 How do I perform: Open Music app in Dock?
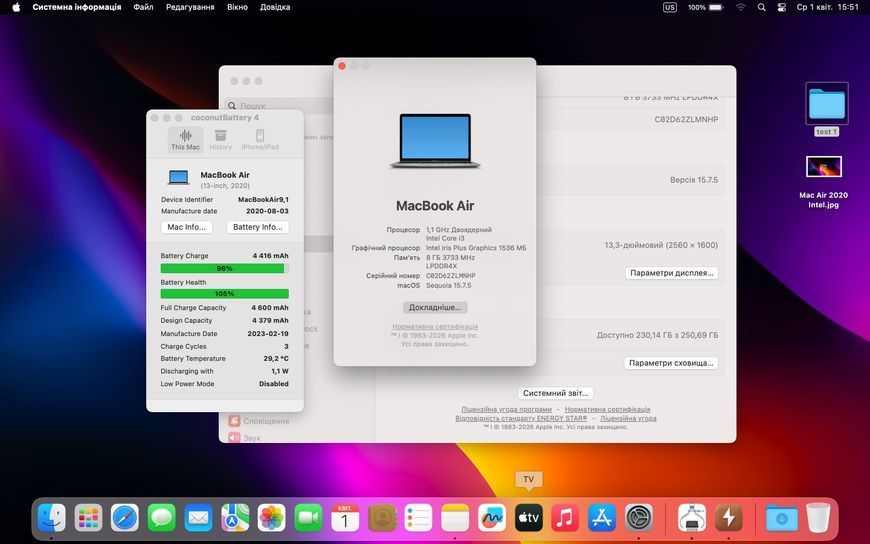pos(565,517)
